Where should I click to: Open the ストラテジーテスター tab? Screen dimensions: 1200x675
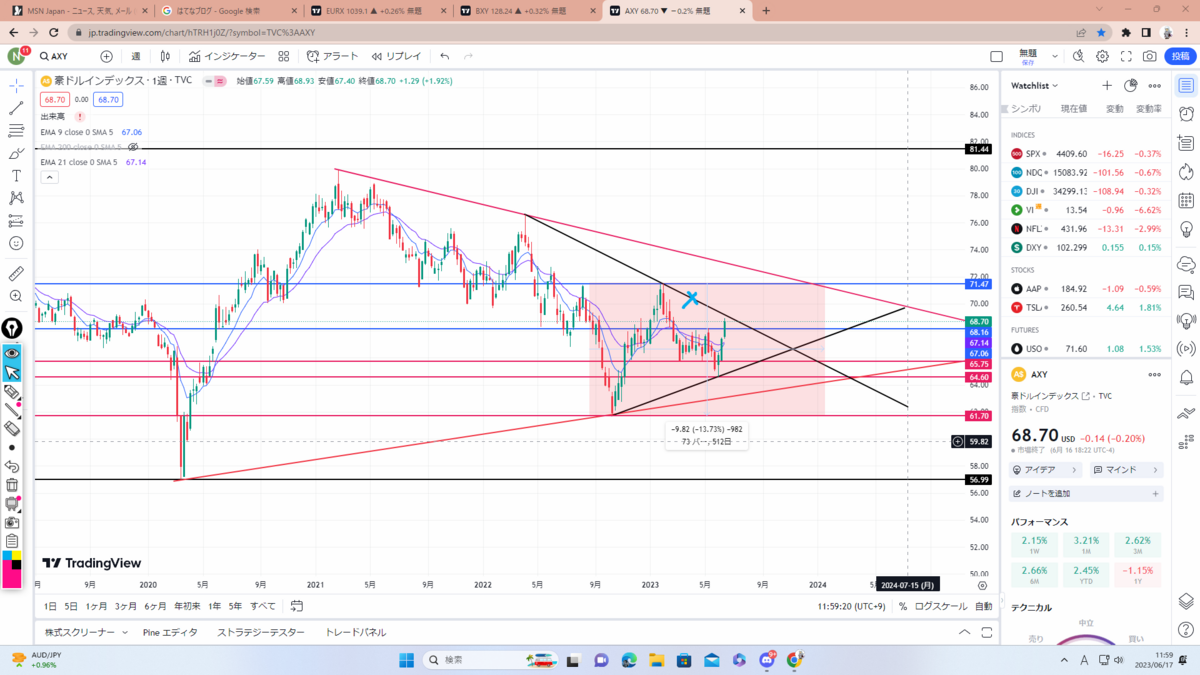pyautogui.click(x=261, y=632)
